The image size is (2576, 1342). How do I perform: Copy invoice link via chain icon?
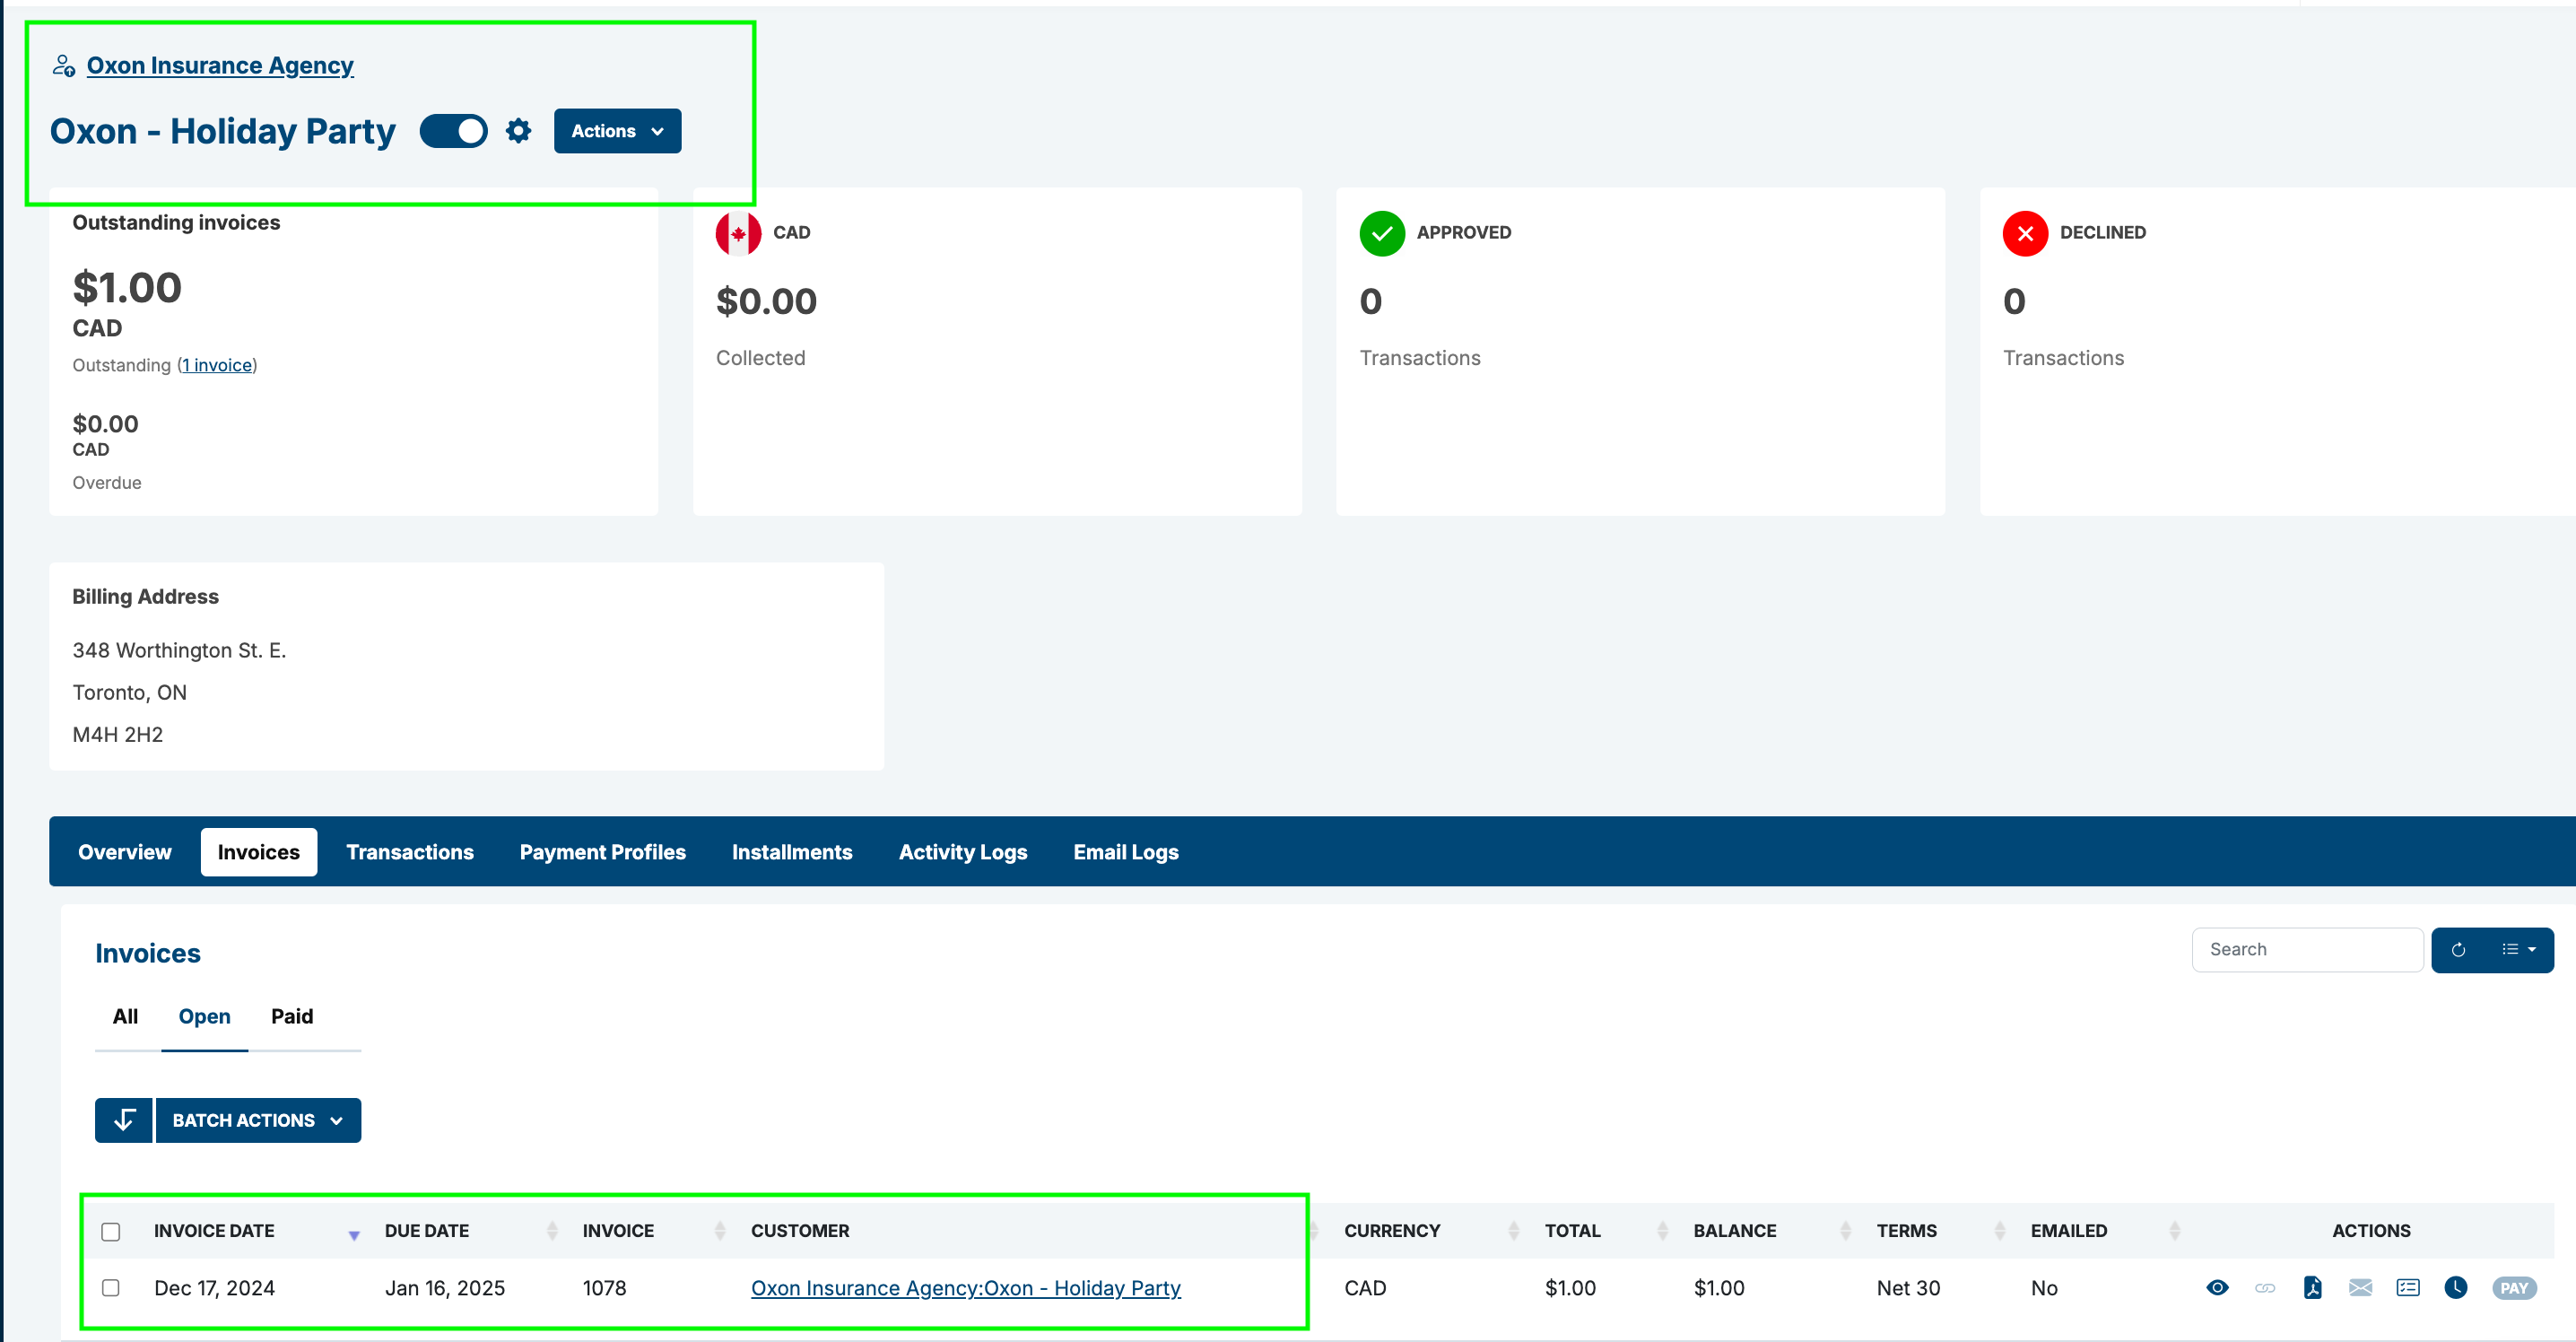pyautogui.click(x=2264, y=1287)
